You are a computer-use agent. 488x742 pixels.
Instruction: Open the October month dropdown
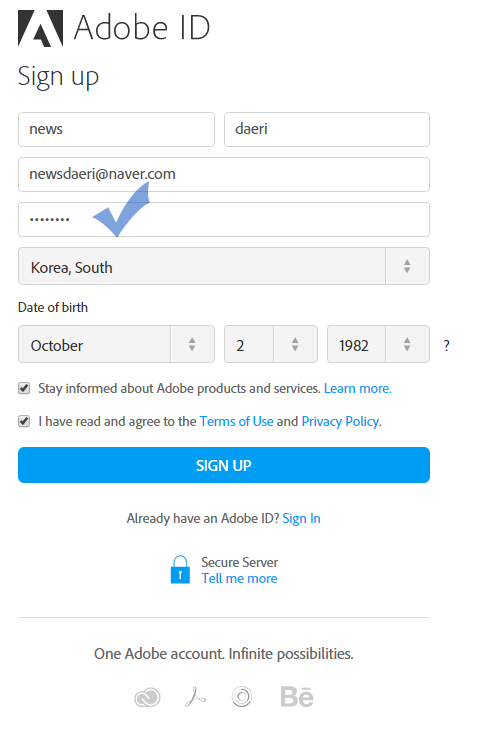click(x=116, y=344)
